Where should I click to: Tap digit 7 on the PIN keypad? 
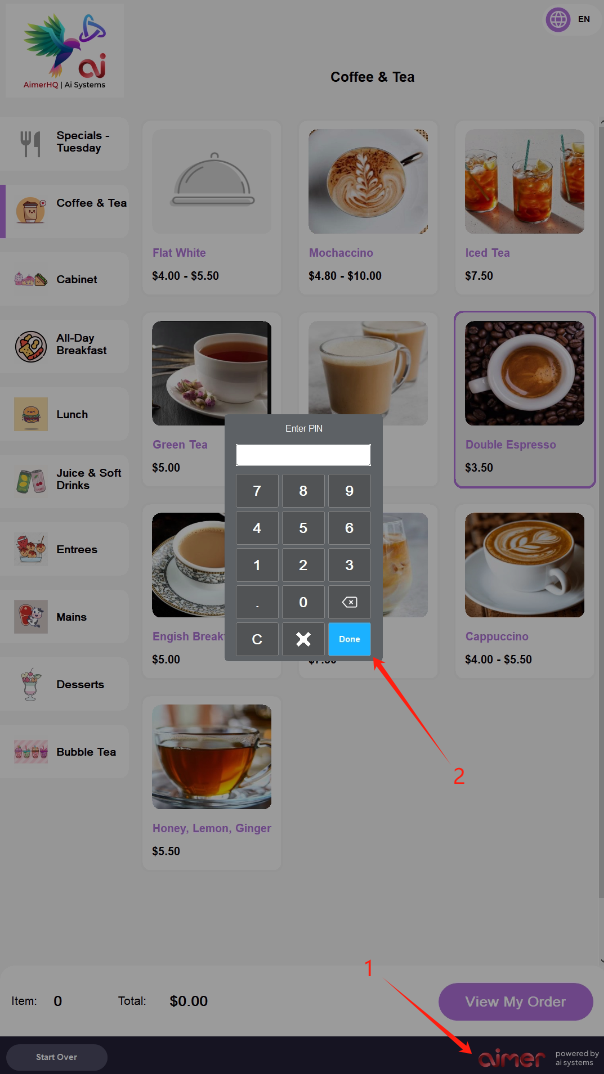coord(257,491)
